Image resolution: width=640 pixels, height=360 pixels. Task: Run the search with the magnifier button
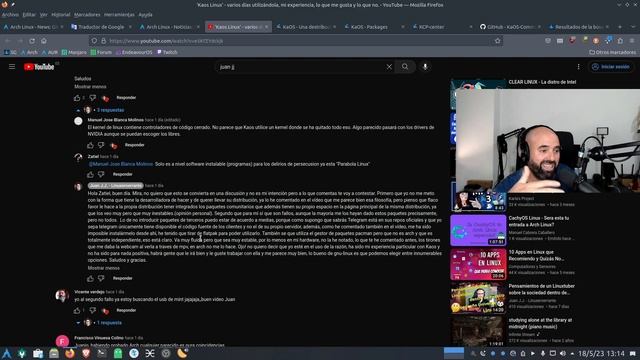(x=405, y=67)
